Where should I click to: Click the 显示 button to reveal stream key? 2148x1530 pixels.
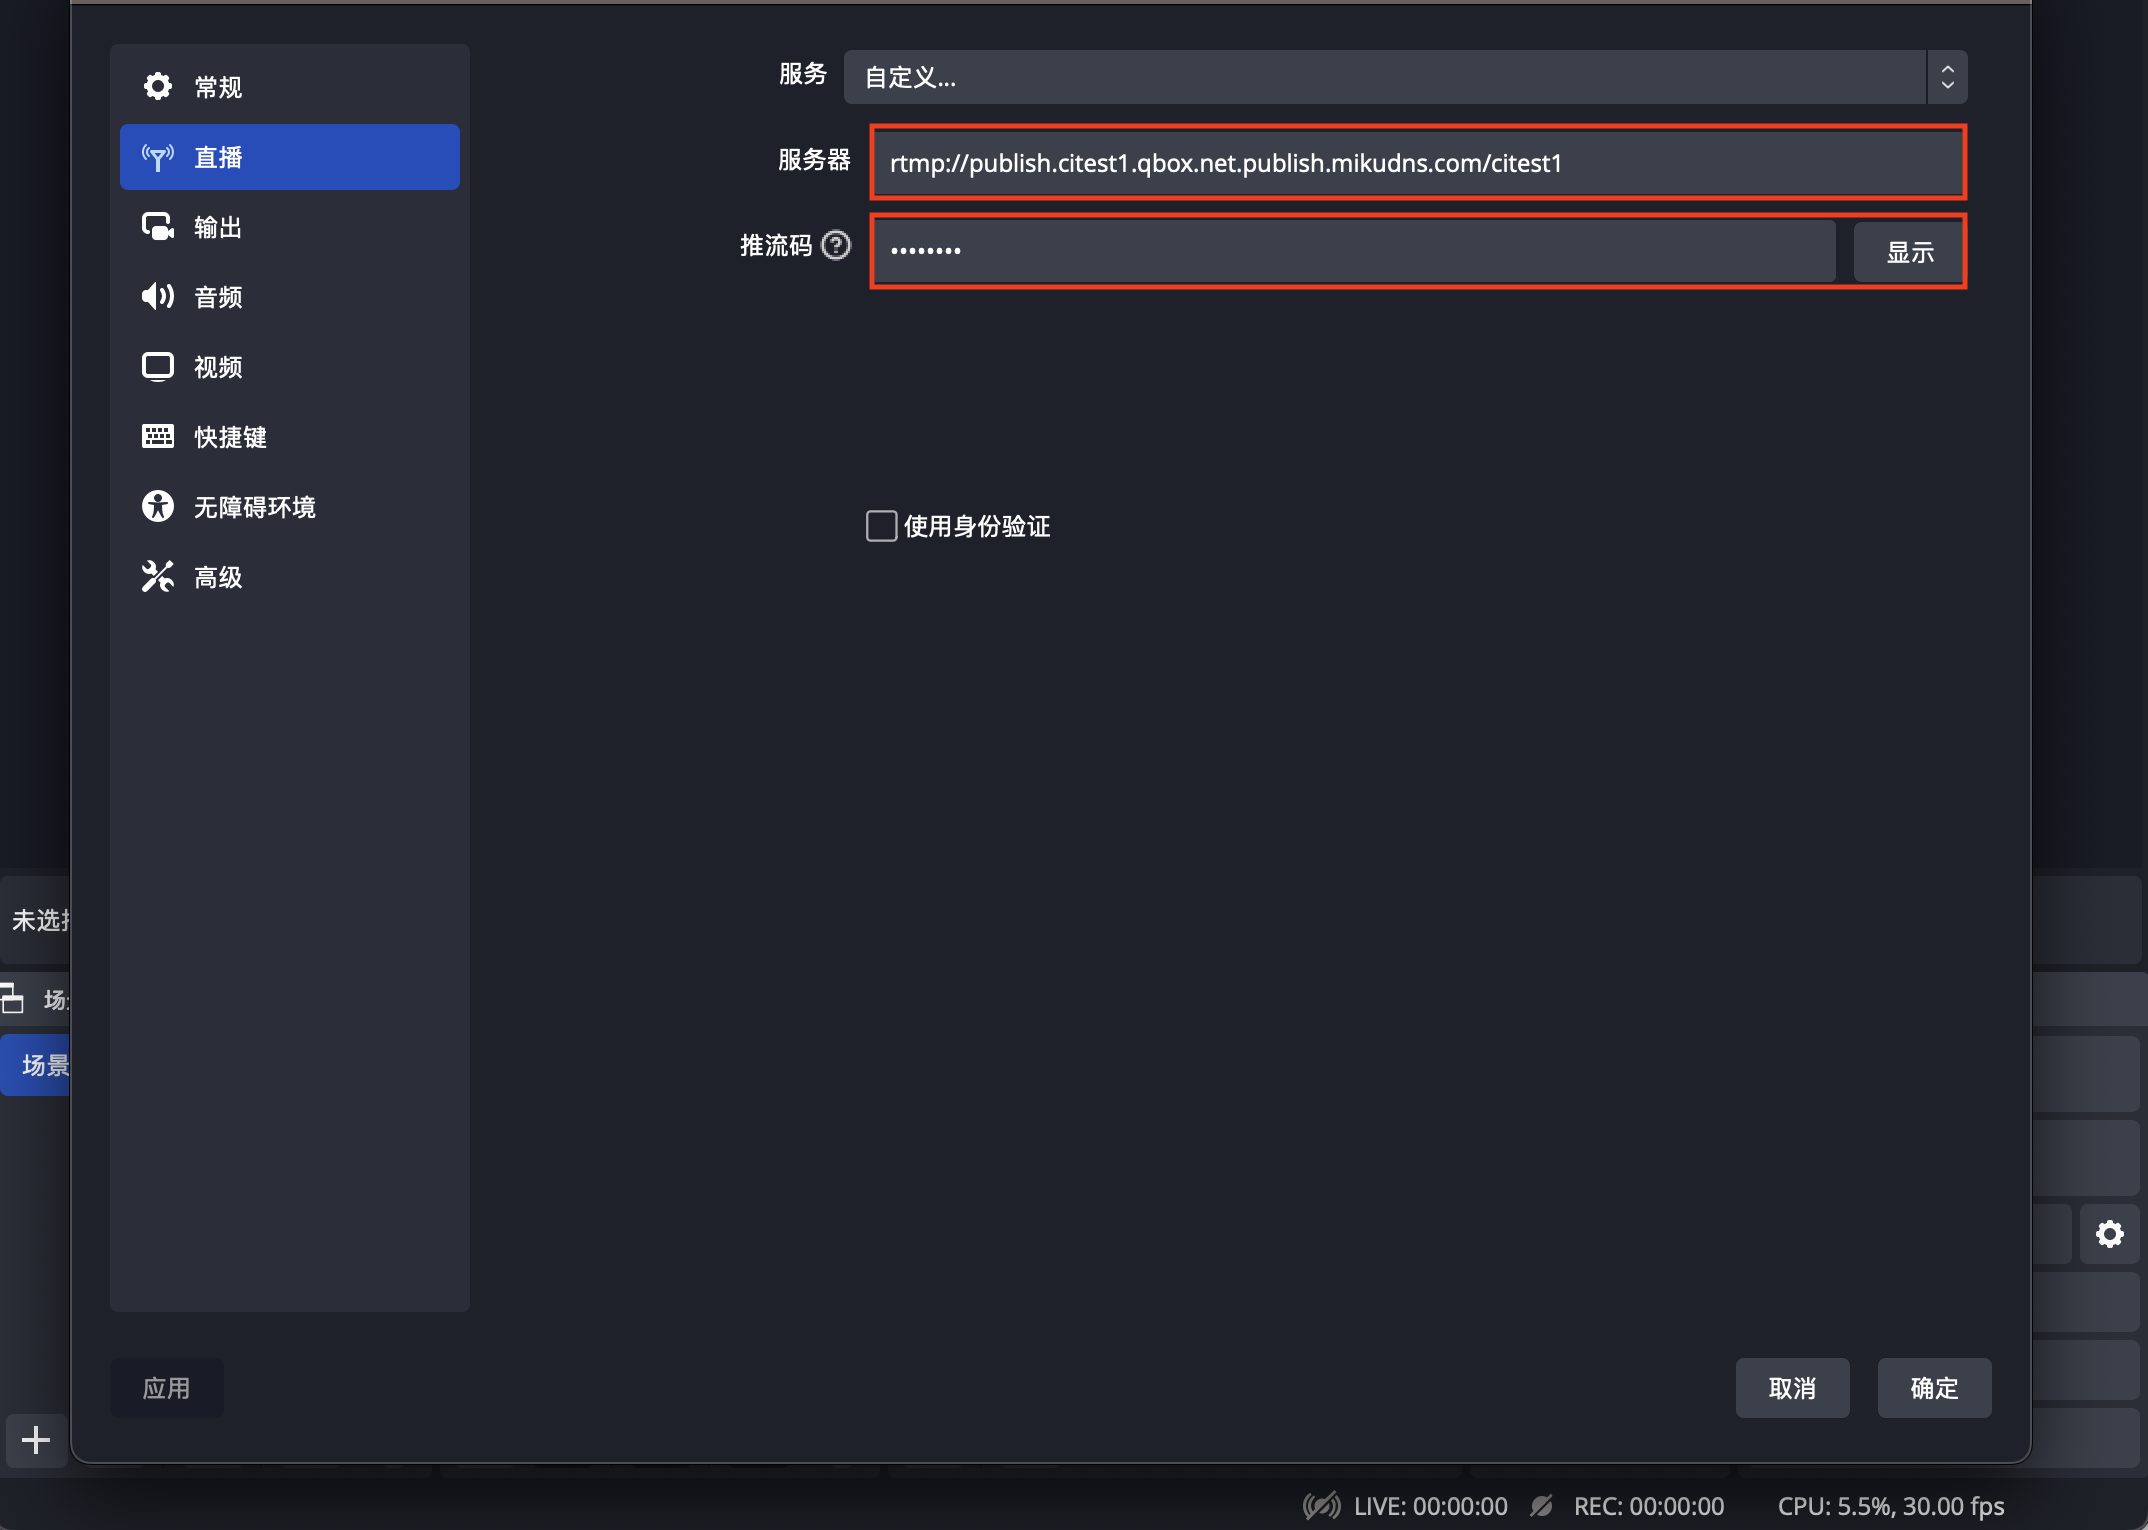pyautogui.click(x=1909, y=252)
